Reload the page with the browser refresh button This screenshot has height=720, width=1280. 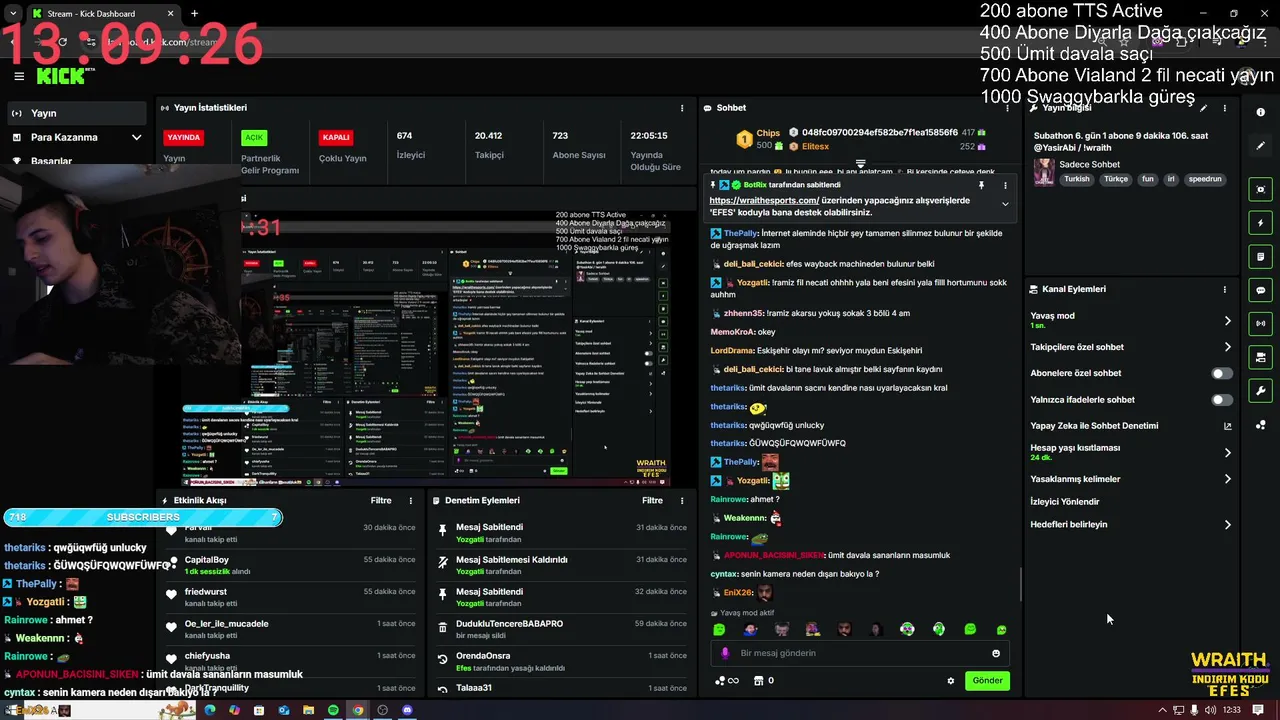[x=62, y=42]
